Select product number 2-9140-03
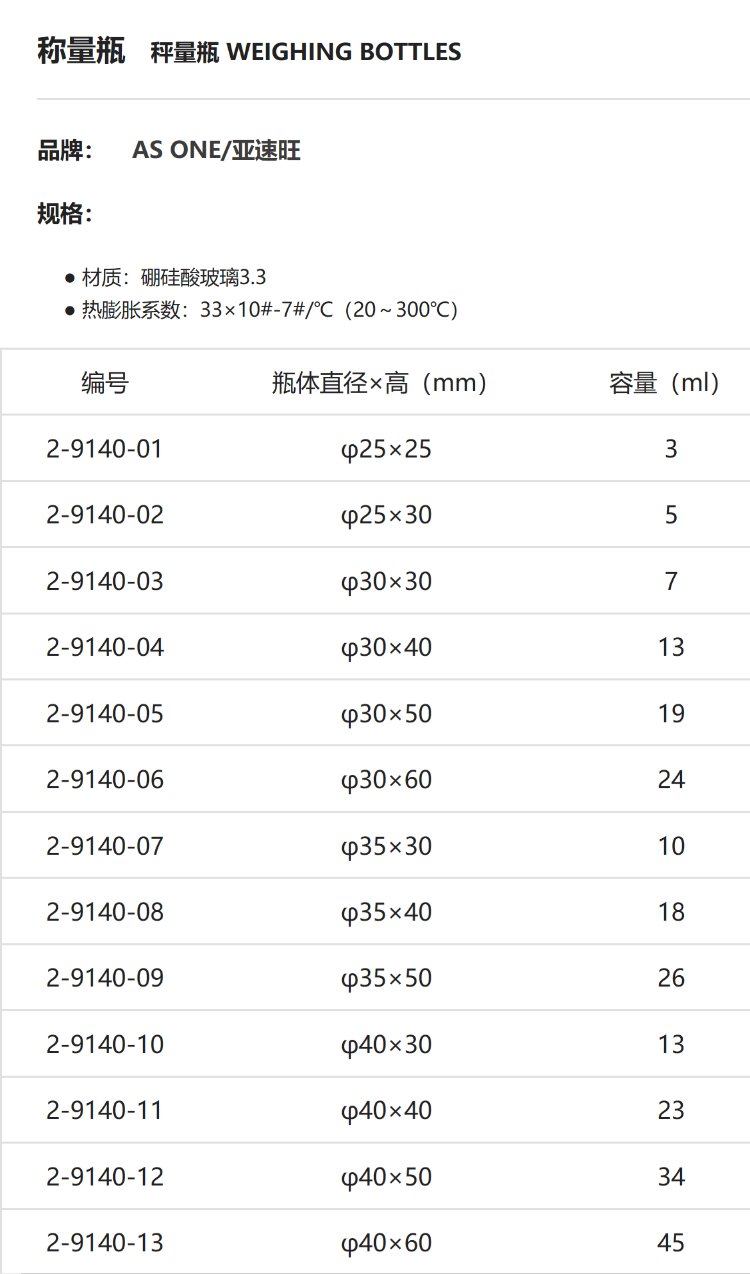Viewport: 750px width, 1274px height. 104,581
